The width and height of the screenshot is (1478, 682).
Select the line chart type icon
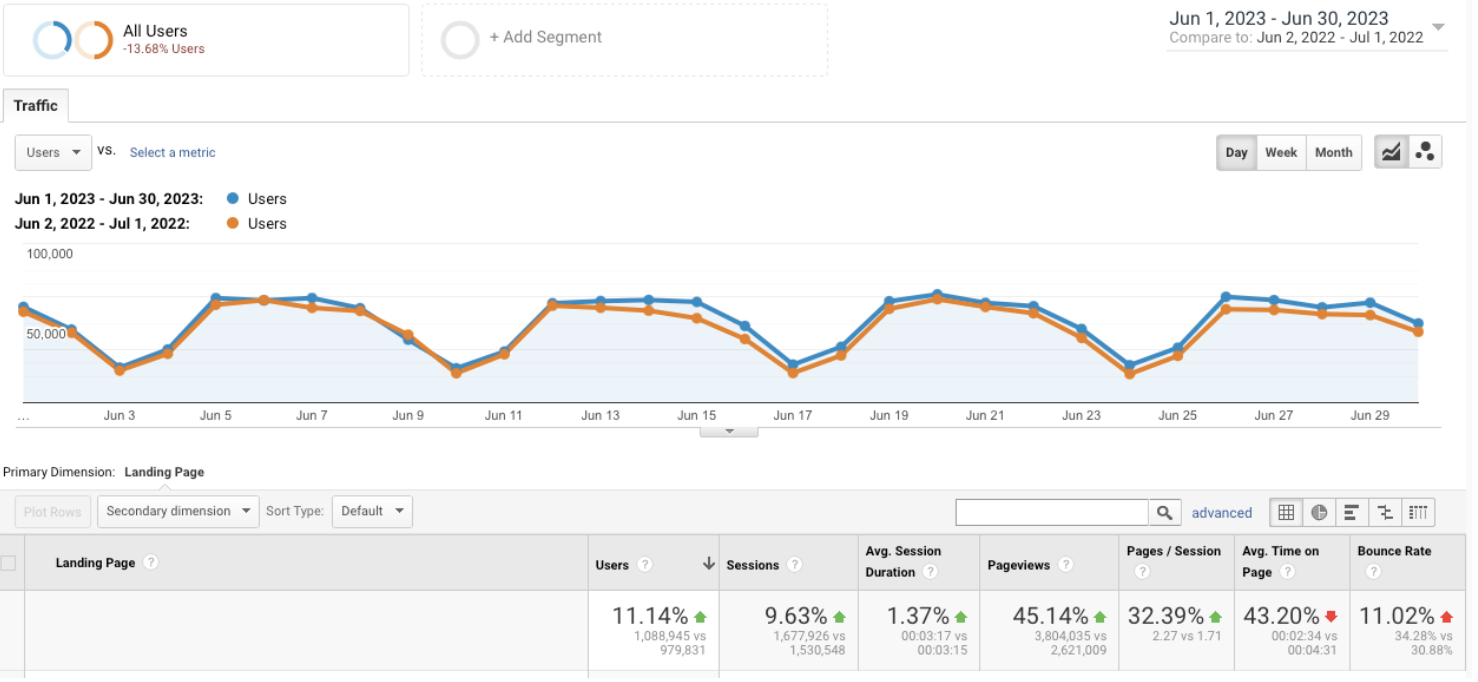coord(1391,152)
